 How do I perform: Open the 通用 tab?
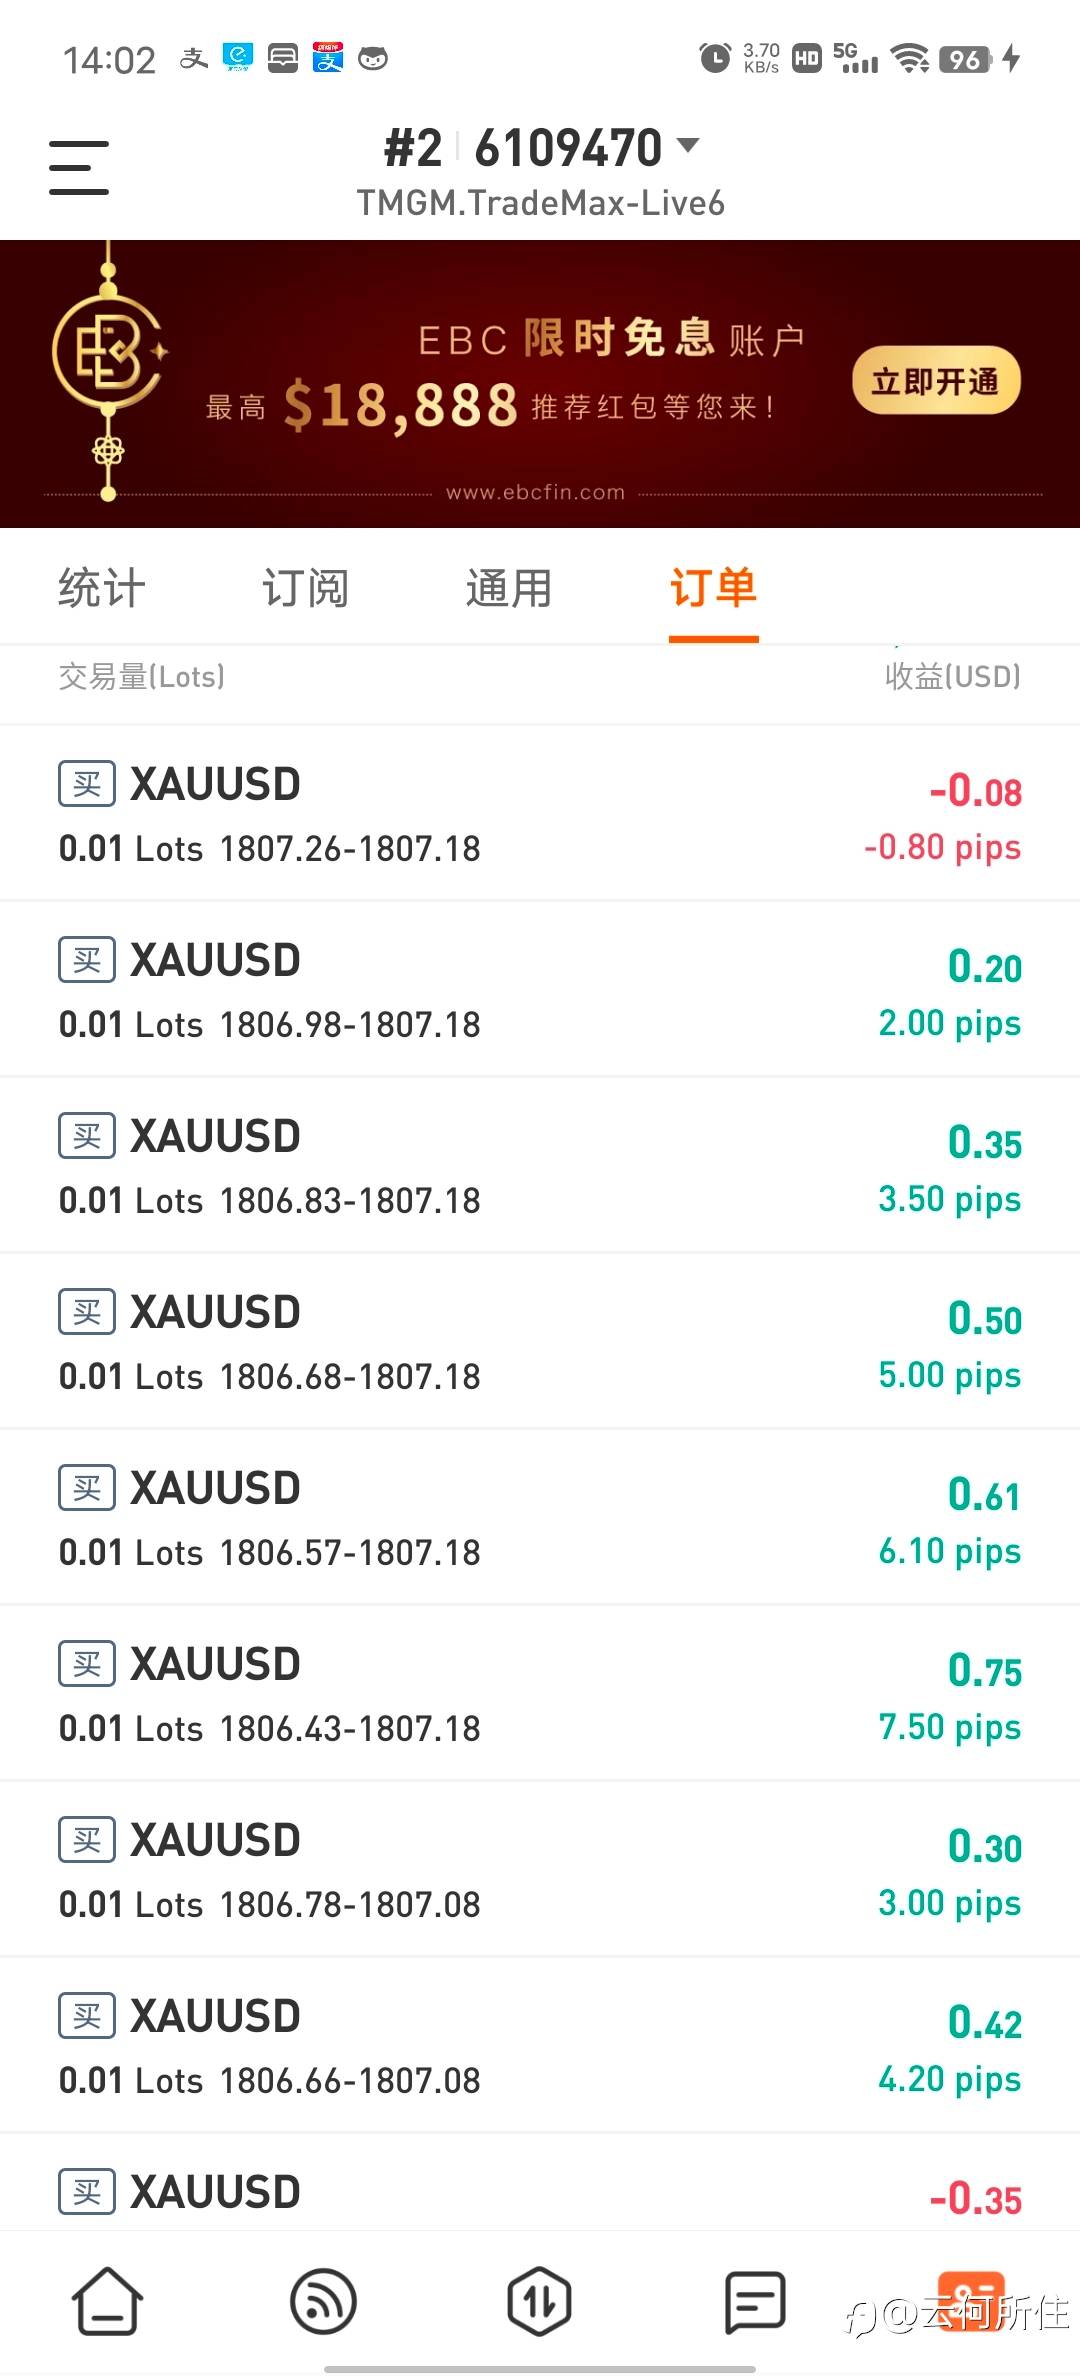click(509, 588)
